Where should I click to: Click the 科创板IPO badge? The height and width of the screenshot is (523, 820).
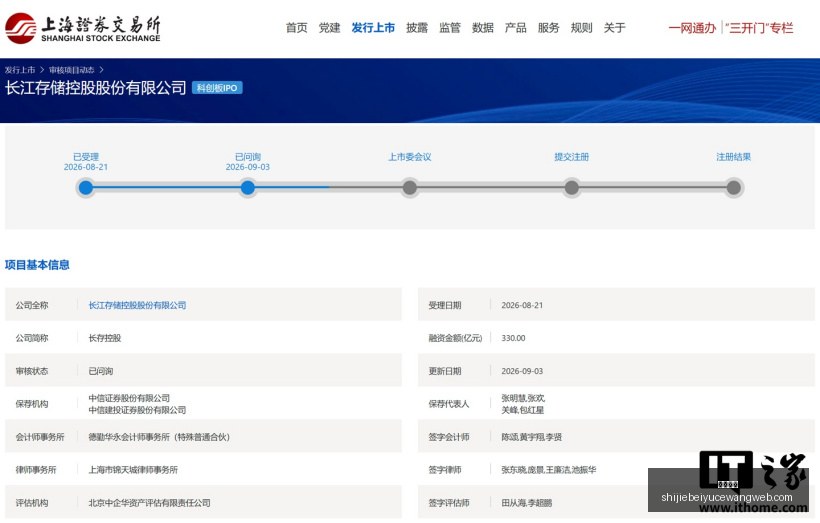(217, 88)
